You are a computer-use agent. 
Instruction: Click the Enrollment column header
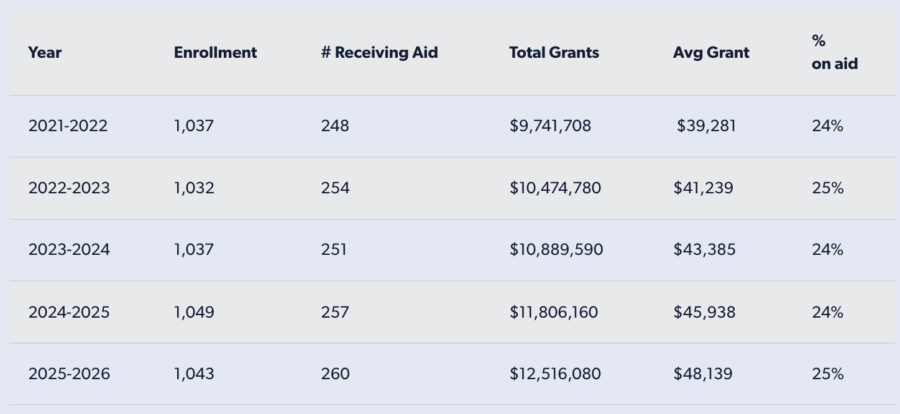click(x=215, y=53)
